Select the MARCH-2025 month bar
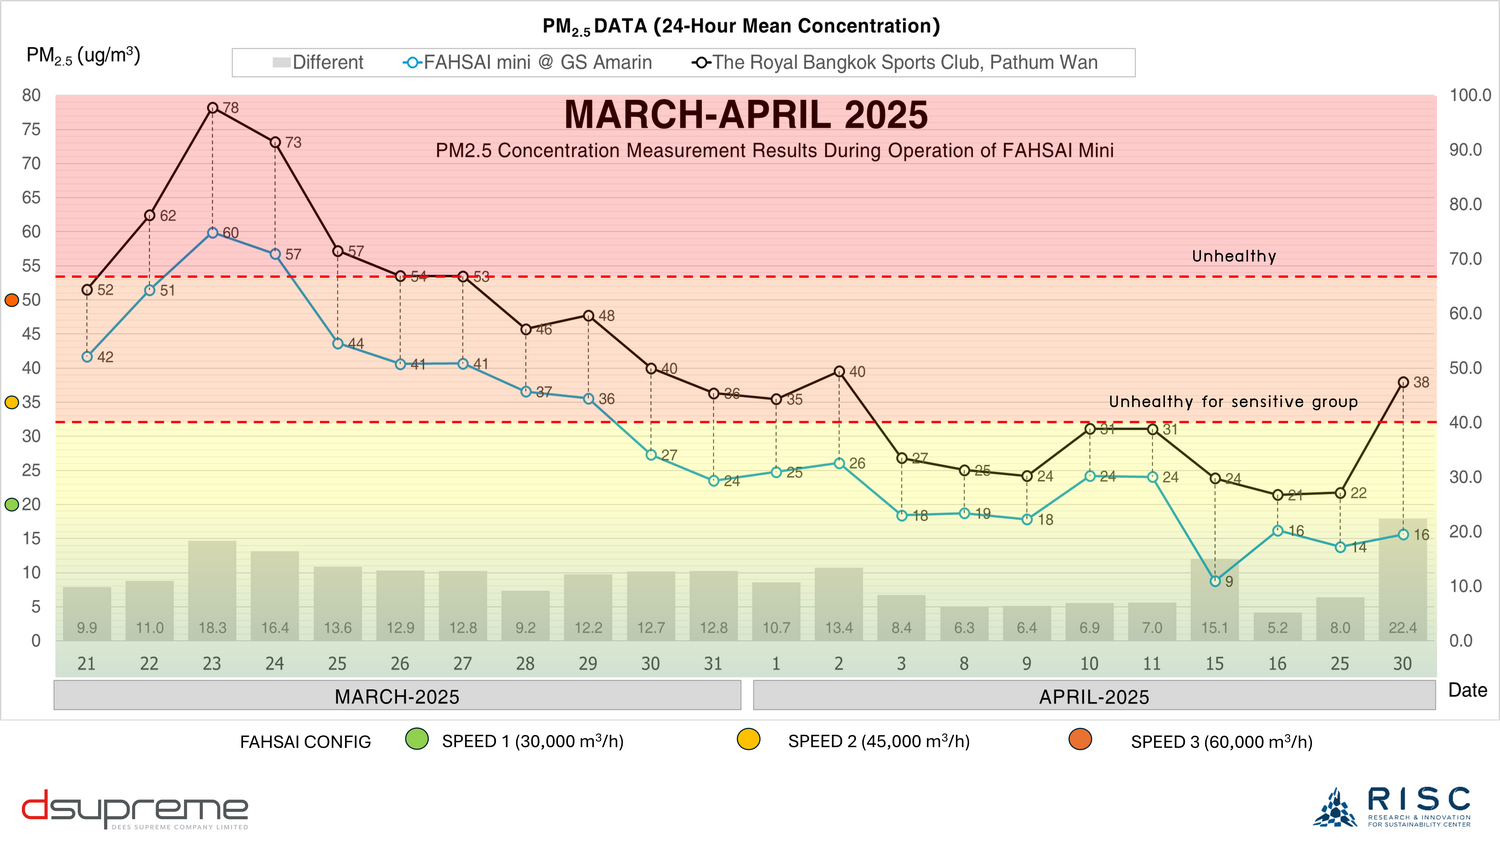 pyautogui.click(x=397, y=696)
